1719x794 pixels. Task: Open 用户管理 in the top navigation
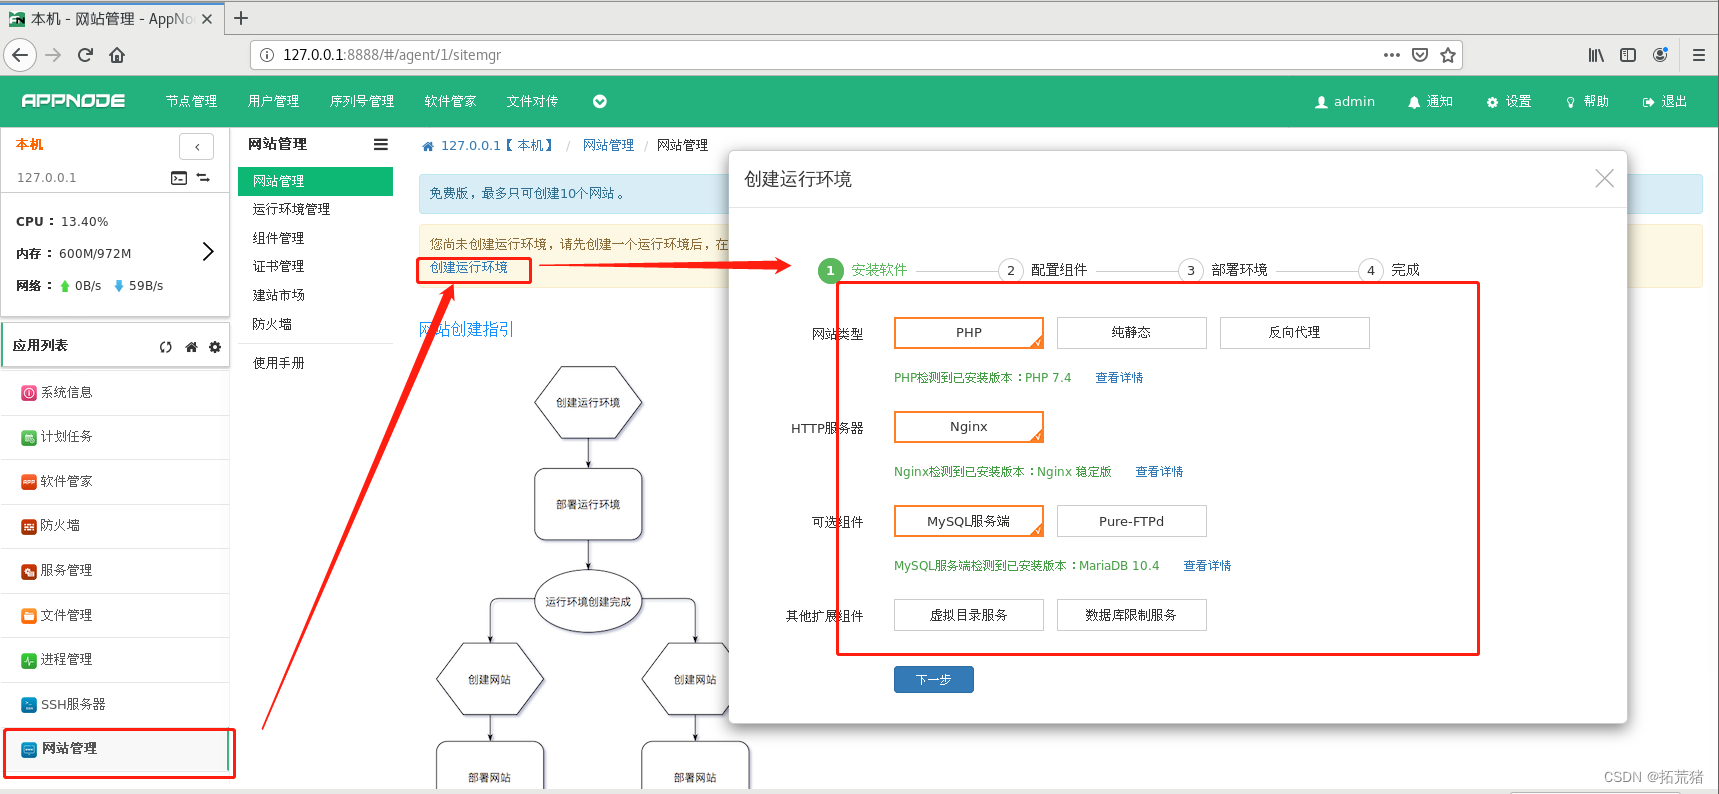pyautogui.click(x=273, y=101)
